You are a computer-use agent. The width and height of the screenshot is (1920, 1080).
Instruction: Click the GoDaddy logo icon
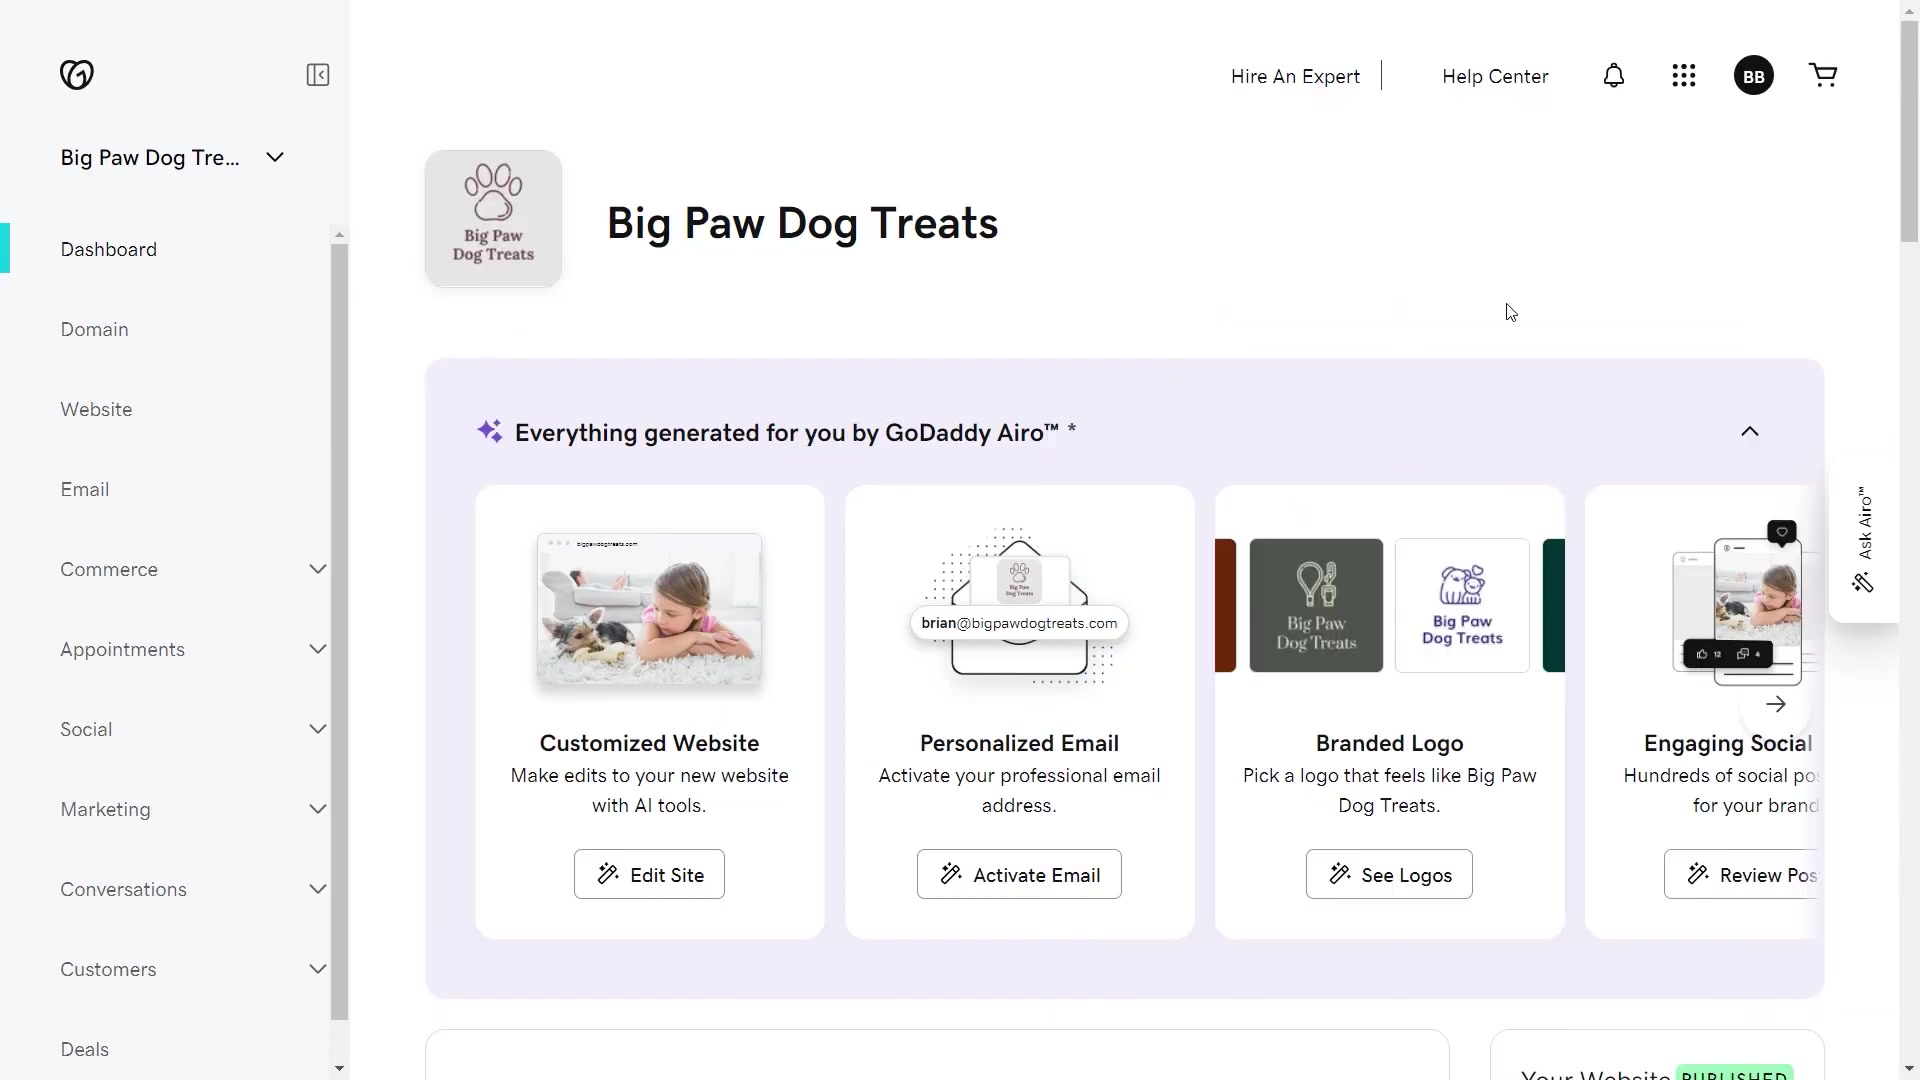77,75
